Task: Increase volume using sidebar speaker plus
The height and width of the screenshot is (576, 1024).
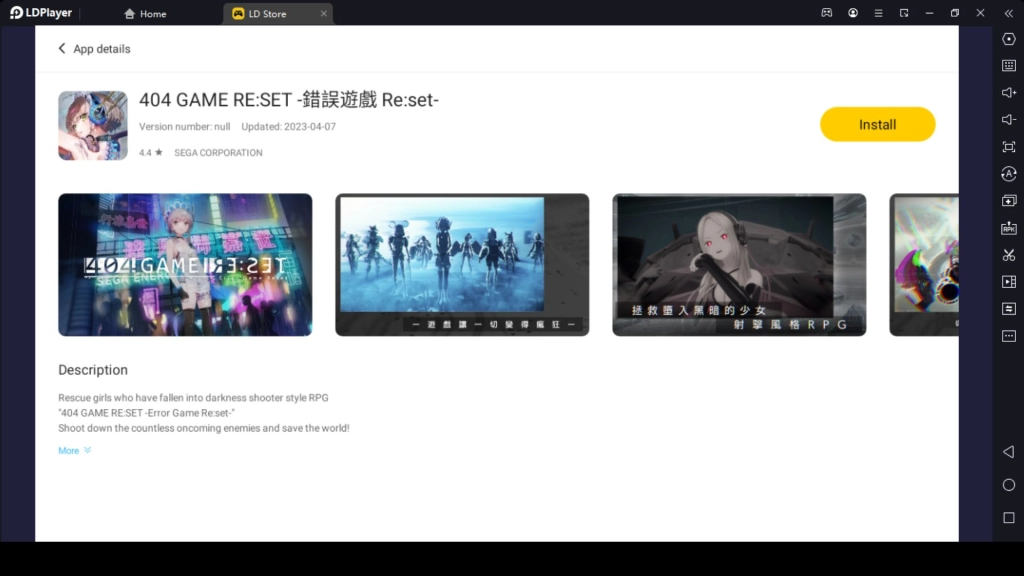Action: [1008, 93]
